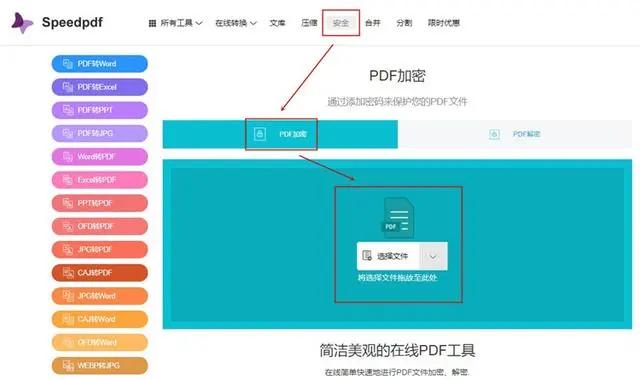Image resolution: width=640 pixels, height=380 pixels.
Task: Expand the arrow beside 选择文件
Action: coord(433,256)
